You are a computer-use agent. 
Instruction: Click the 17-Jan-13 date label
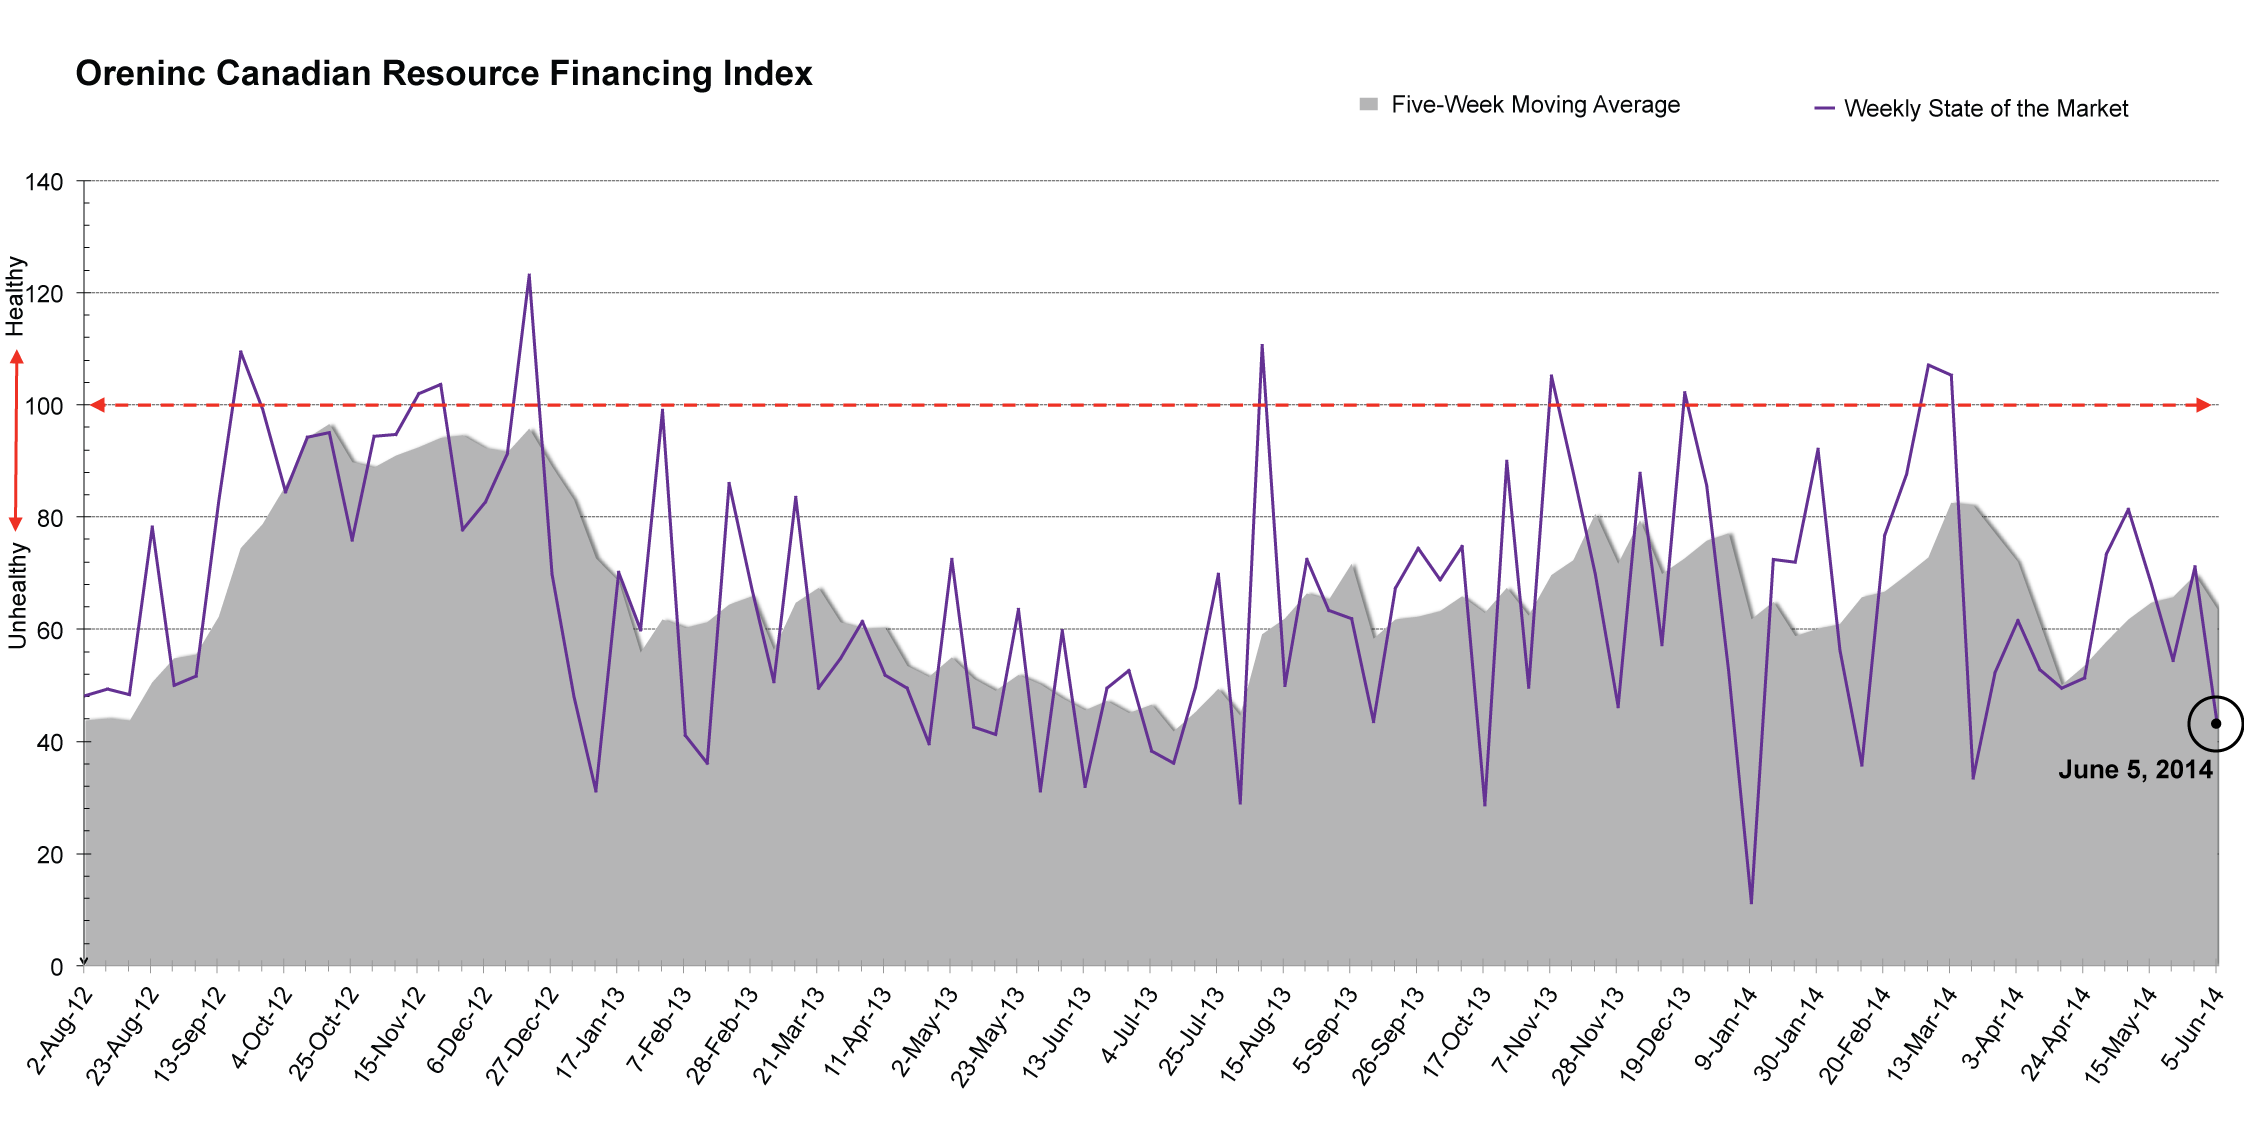[590, 1033]
